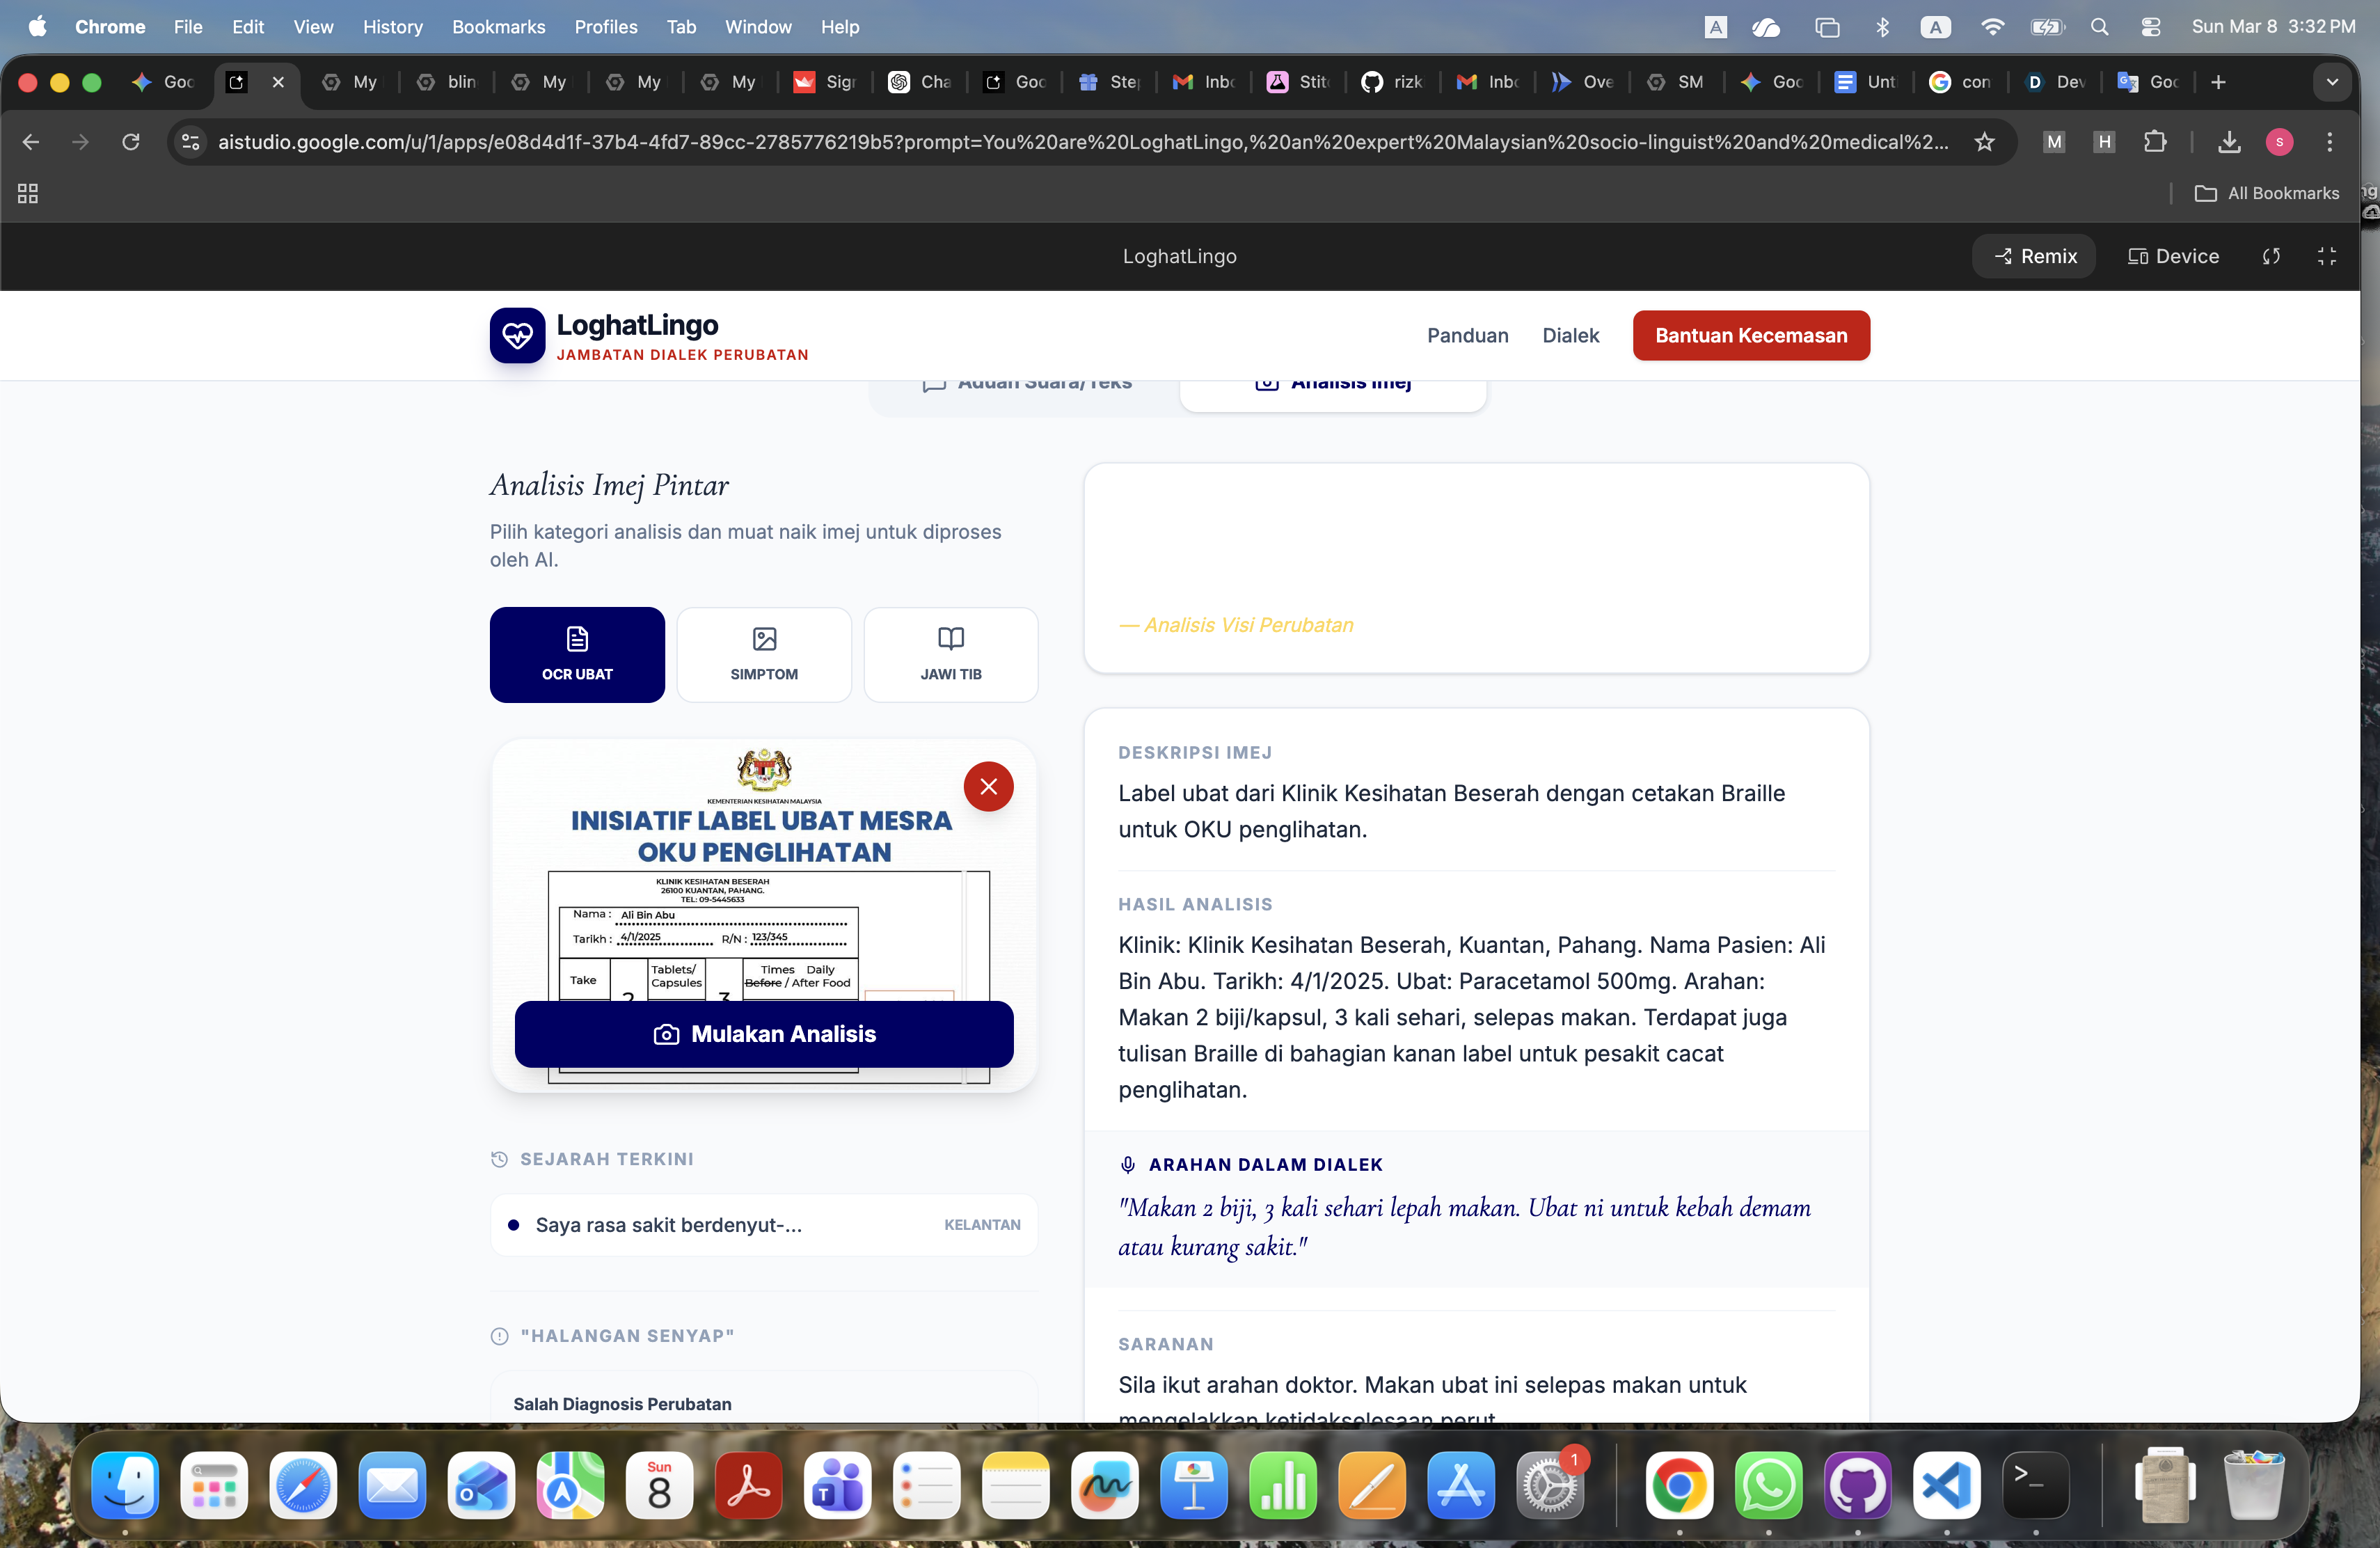Expand the Chrome tab search dropdown
The width and height of the screenshot is (2380, 1548).
[x=2332, y=82]
